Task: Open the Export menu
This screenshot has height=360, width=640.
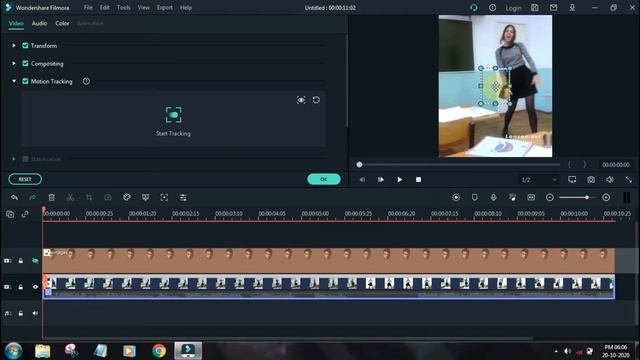Action: (164, 7)
